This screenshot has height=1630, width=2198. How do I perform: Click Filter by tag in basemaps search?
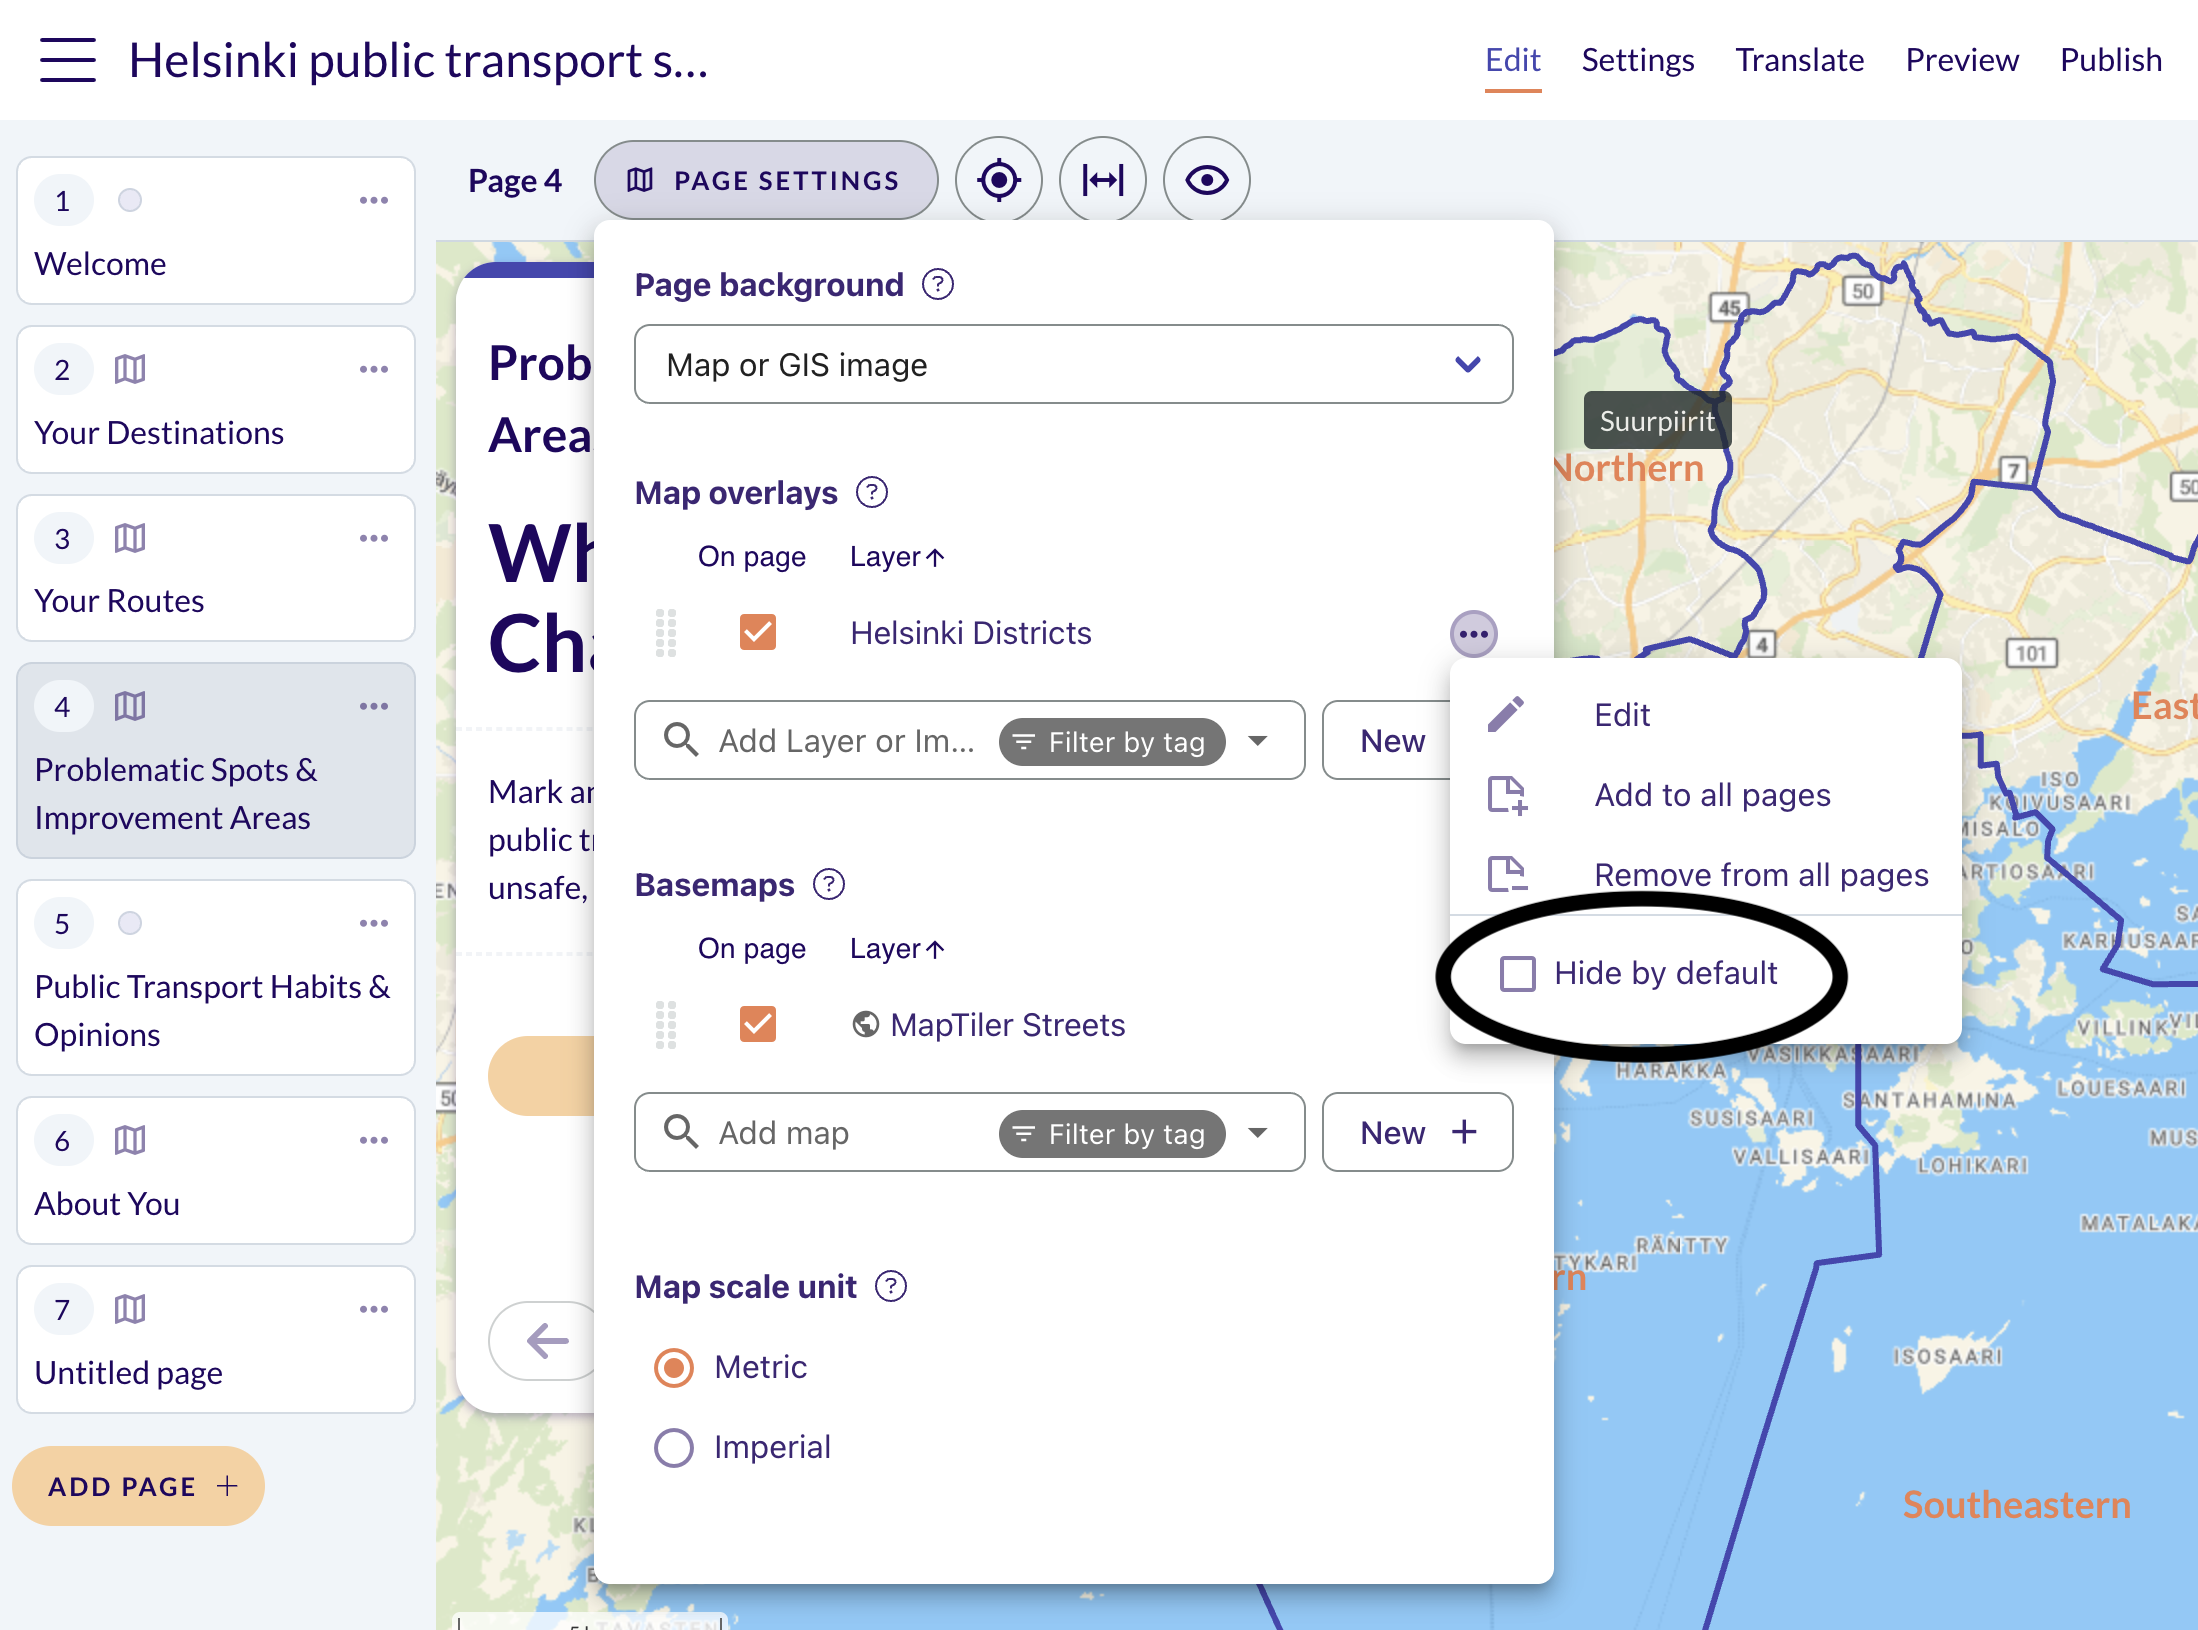point(1112,1134)
